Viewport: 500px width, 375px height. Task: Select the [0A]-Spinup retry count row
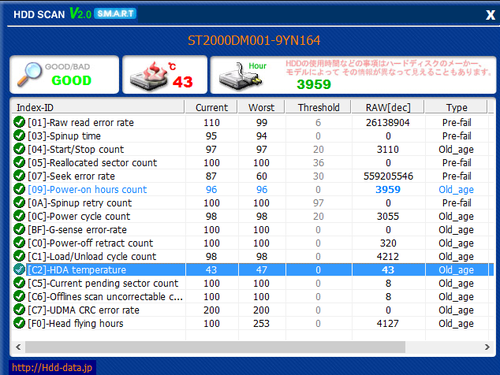pos(252,203)
